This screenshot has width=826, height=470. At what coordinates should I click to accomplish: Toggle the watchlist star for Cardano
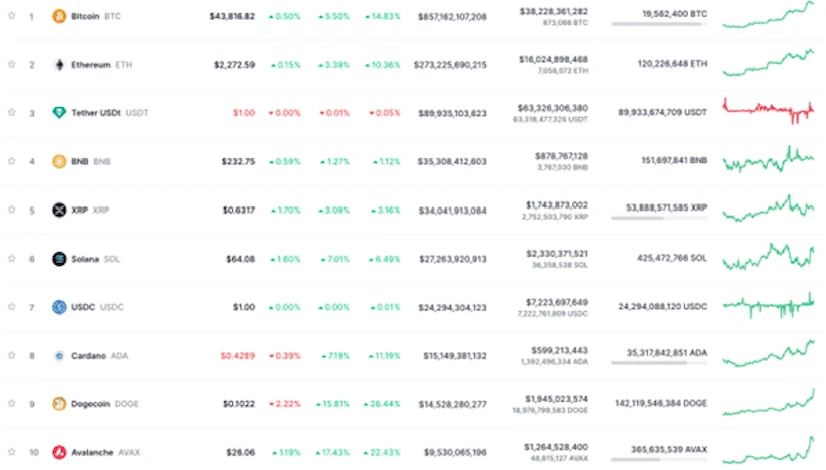point(12,355)
